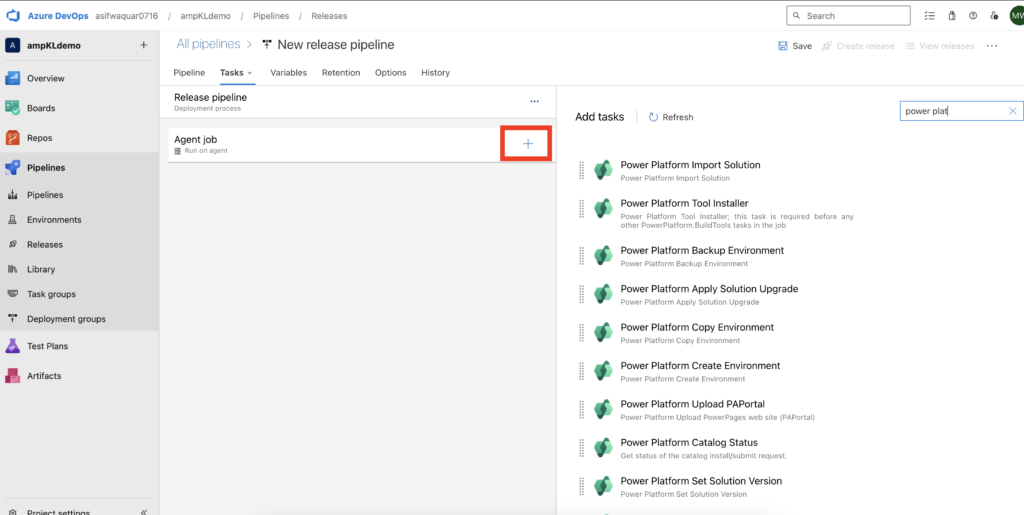Click the plus icon next to ampKLdemo

pyautogui.click(x=144, y=46)
